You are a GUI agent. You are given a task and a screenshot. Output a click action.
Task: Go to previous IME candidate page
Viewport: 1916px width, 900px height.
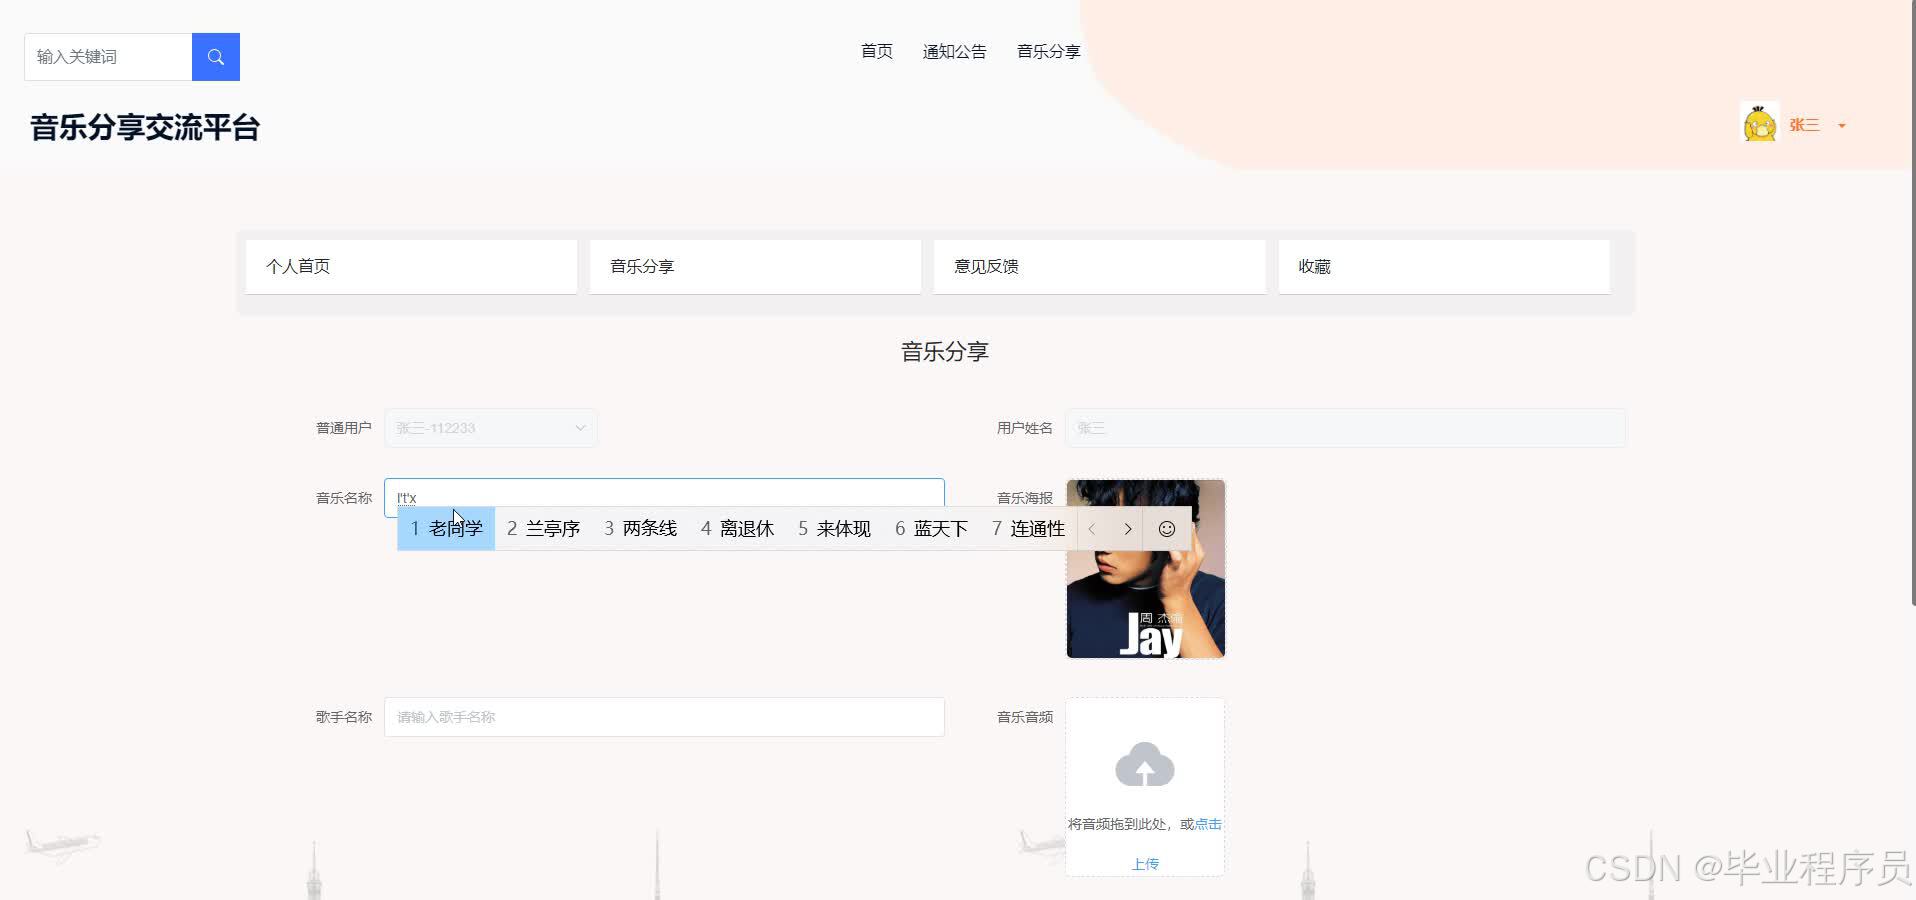click(1092, 529)
